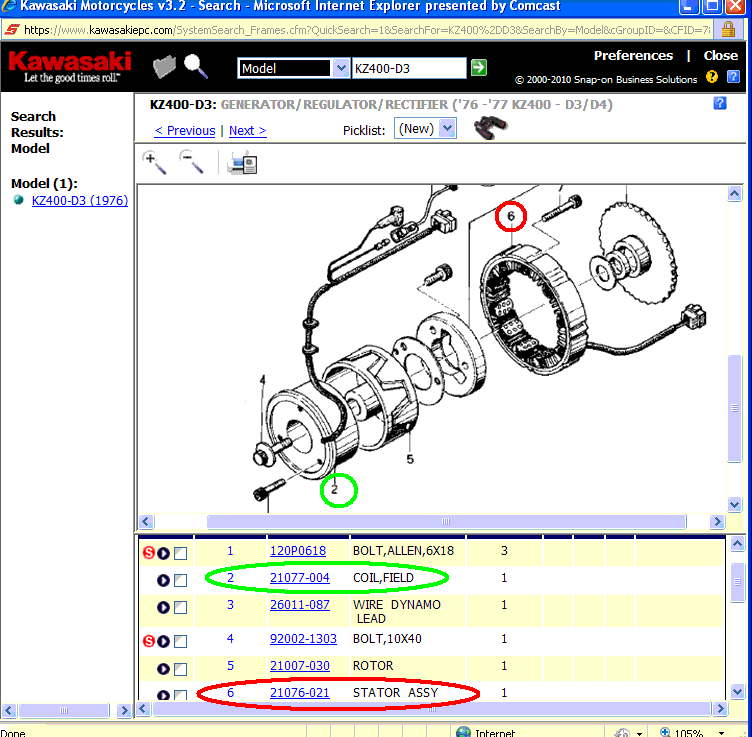Click reference number 5 in parts list

pos(230,666)
